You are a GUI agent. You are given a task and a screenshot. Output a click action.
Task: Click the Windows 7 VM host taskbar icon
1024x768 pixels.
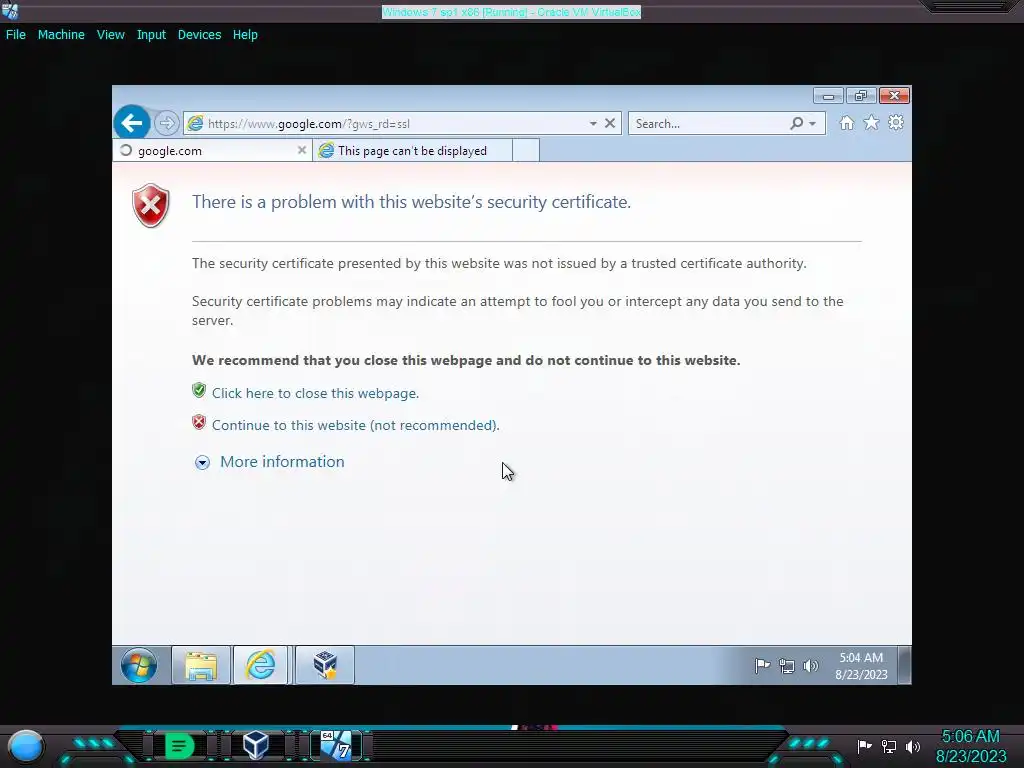(336, 745)
